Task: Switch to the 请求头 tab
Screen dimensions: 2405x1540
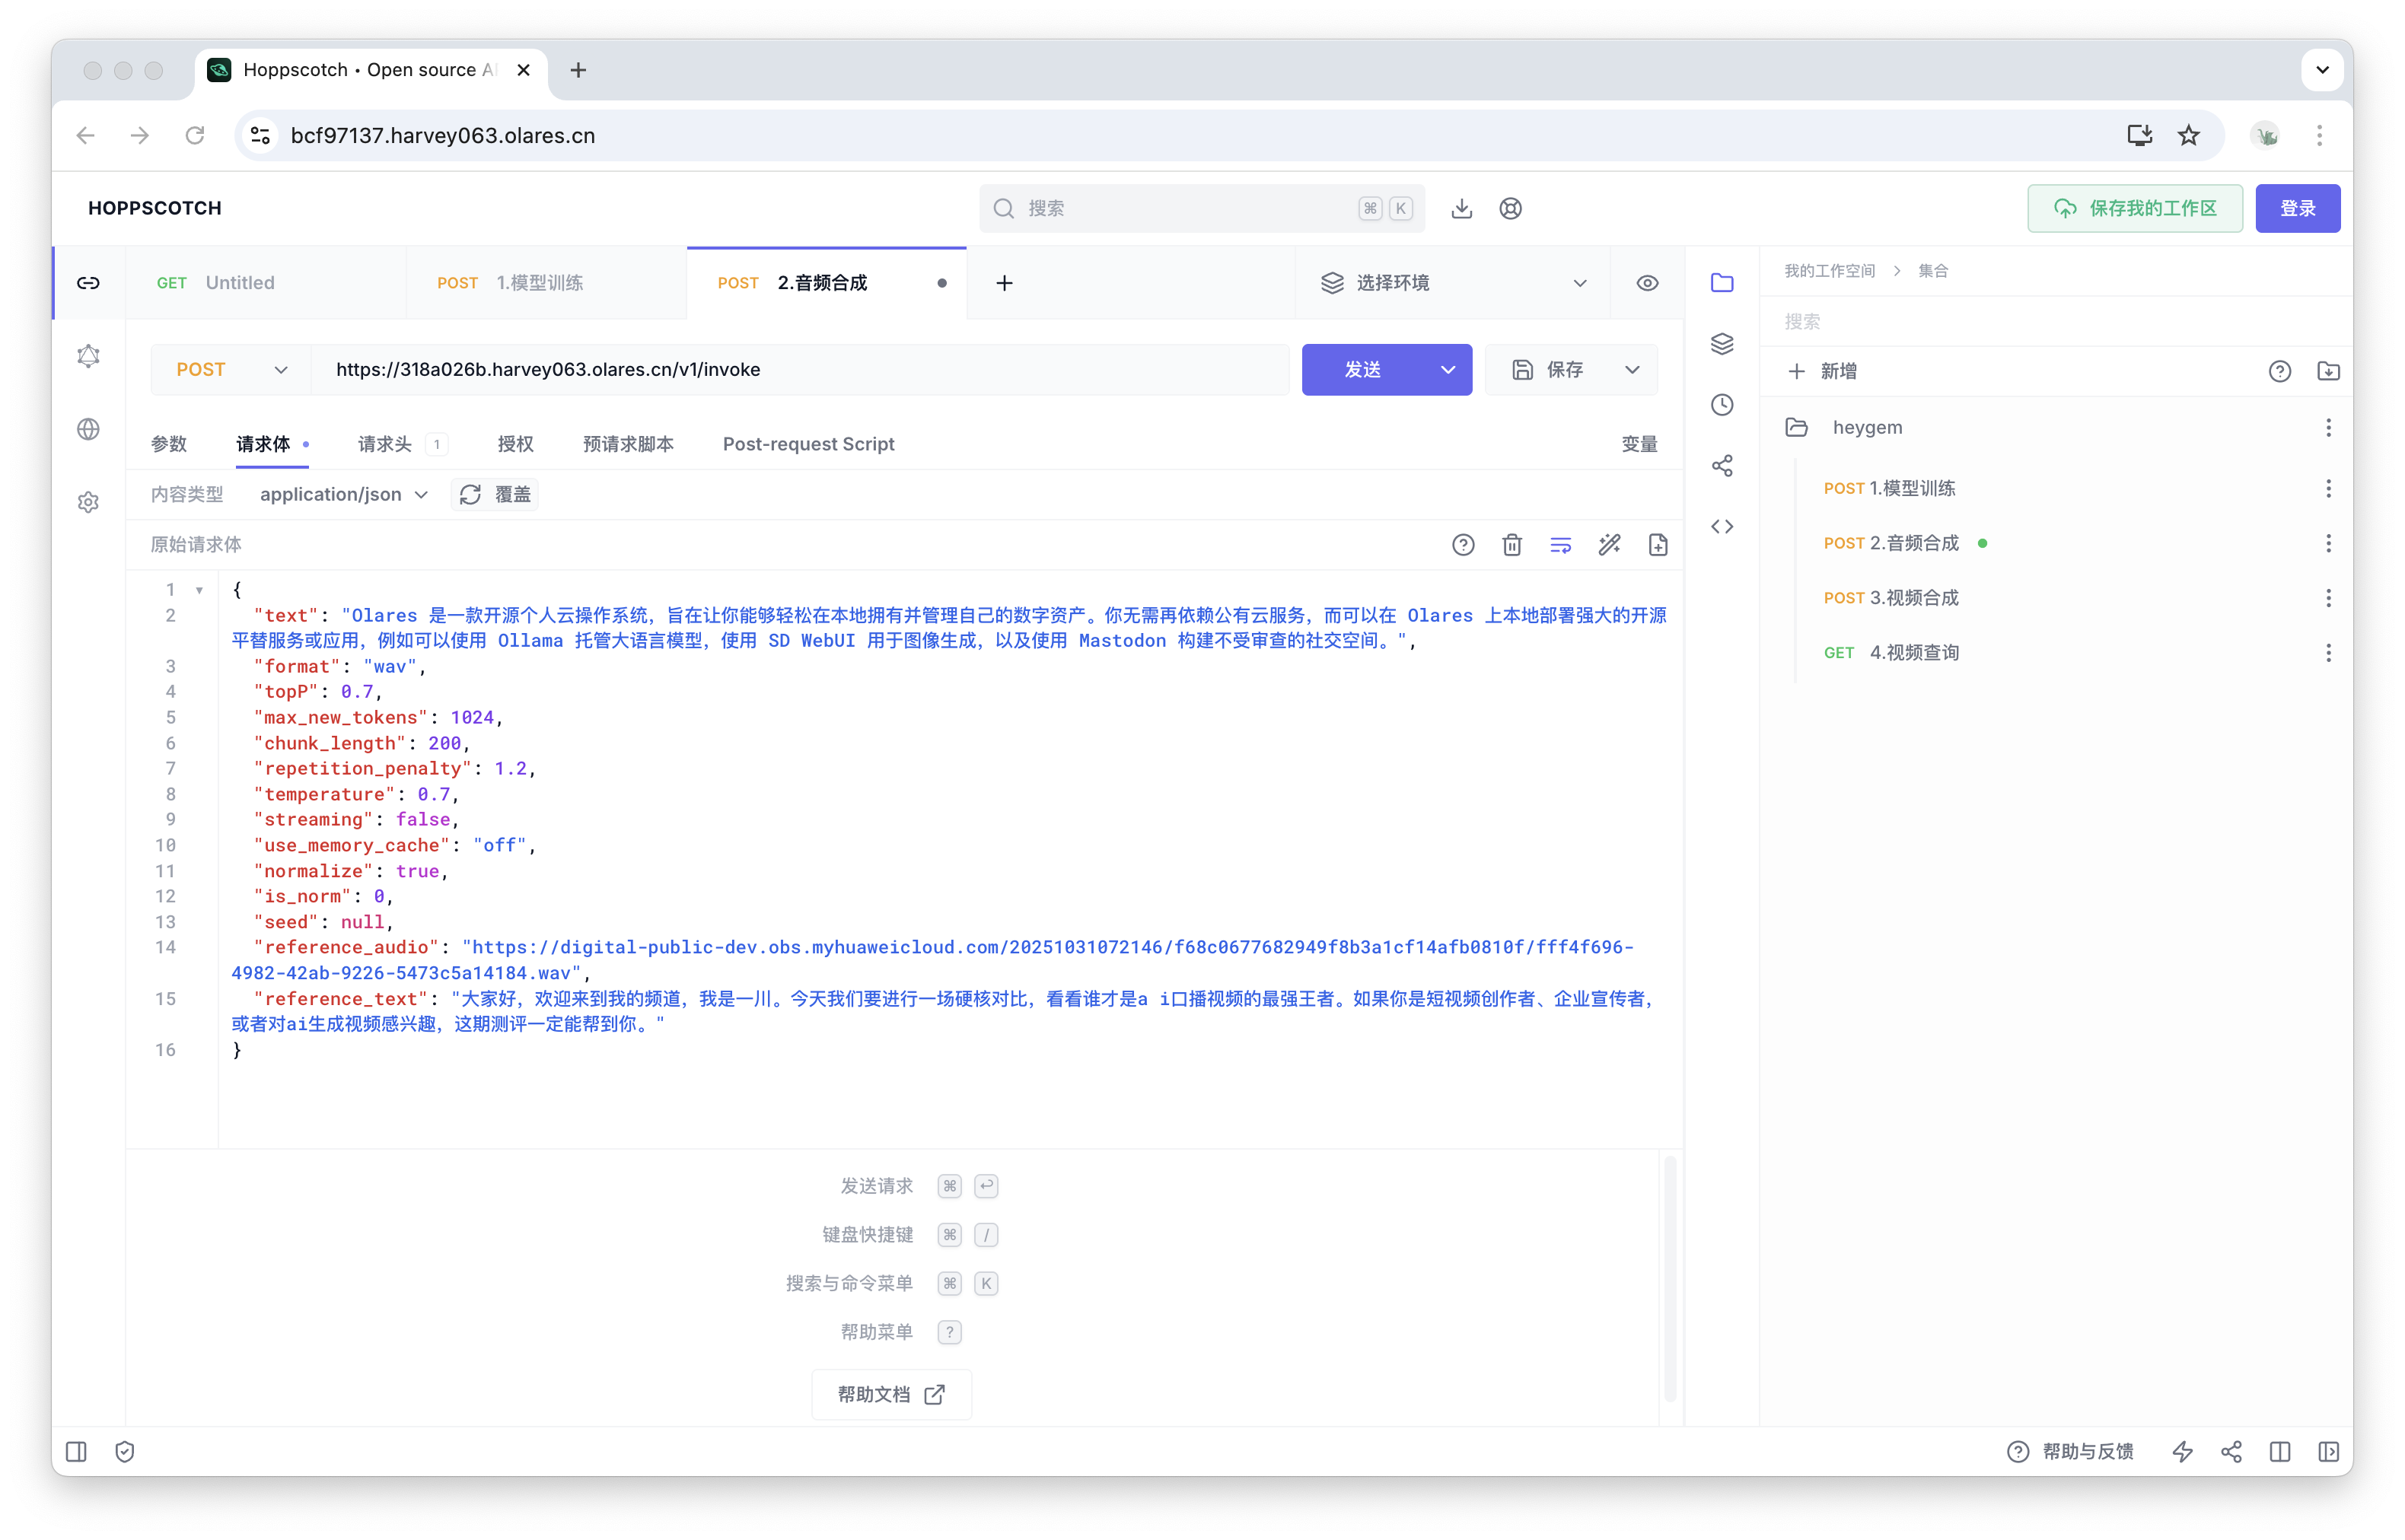Action: [x=385, y=444]
